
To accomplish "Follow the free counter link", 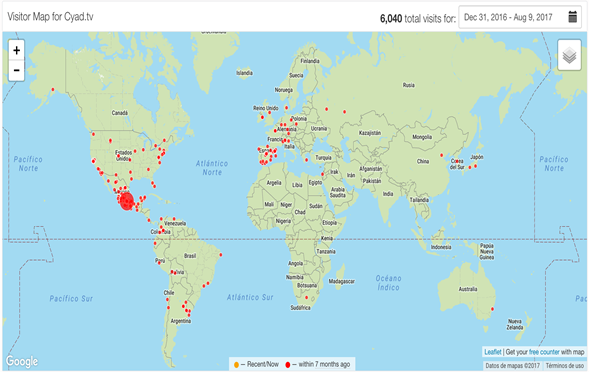I will (544, 352).
